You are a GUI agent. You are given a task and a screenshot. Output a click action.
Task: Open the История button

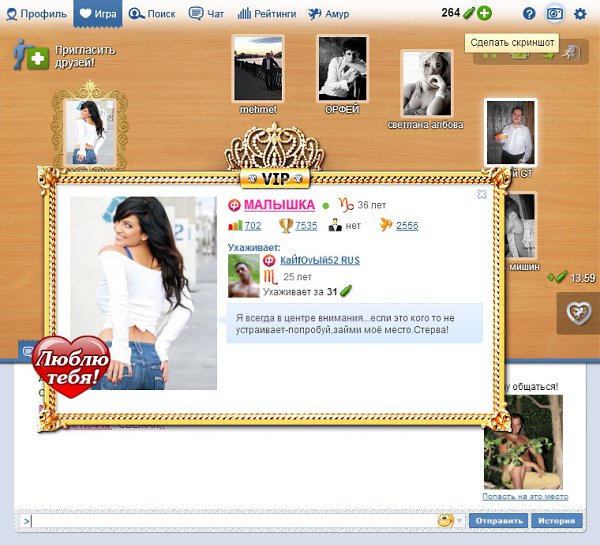pyautogui.click(x=556, y=521)
